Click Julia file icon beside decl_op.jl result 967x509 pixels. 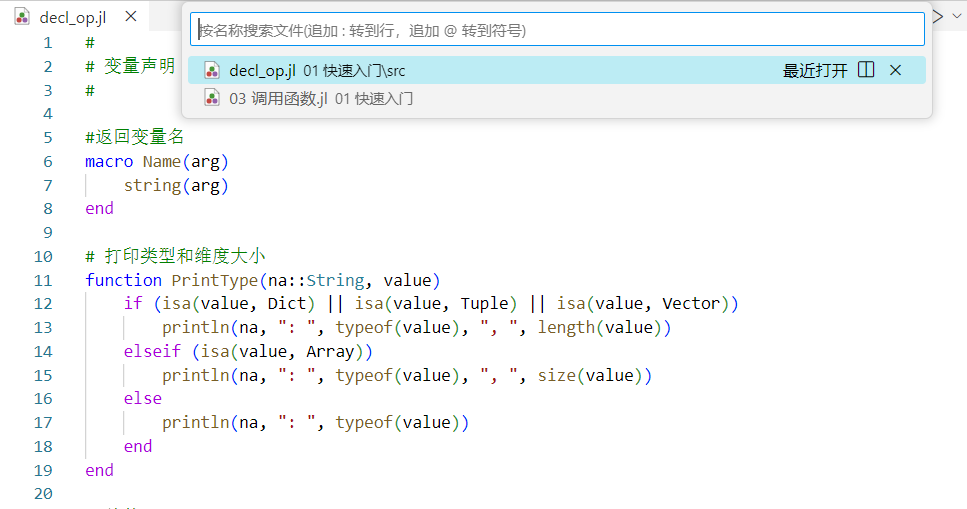pos(212,70)
